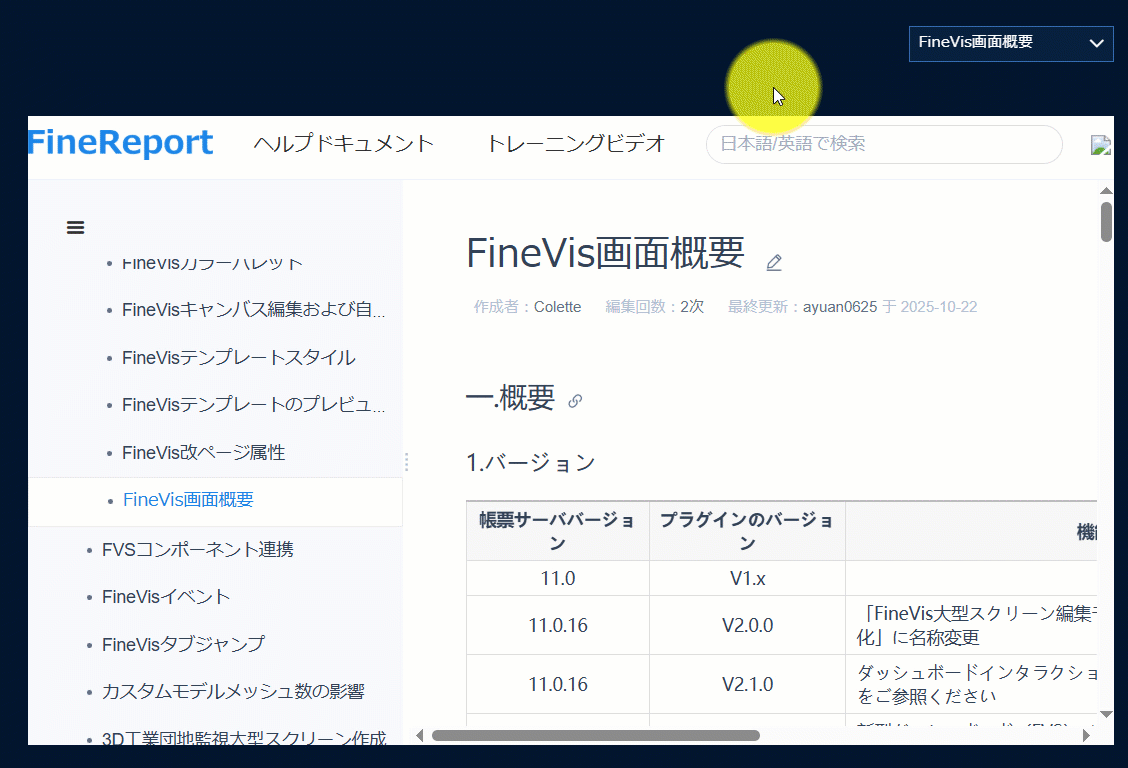
Task: Click the 11.0 table cell
Action: click(x=558, y=578)
